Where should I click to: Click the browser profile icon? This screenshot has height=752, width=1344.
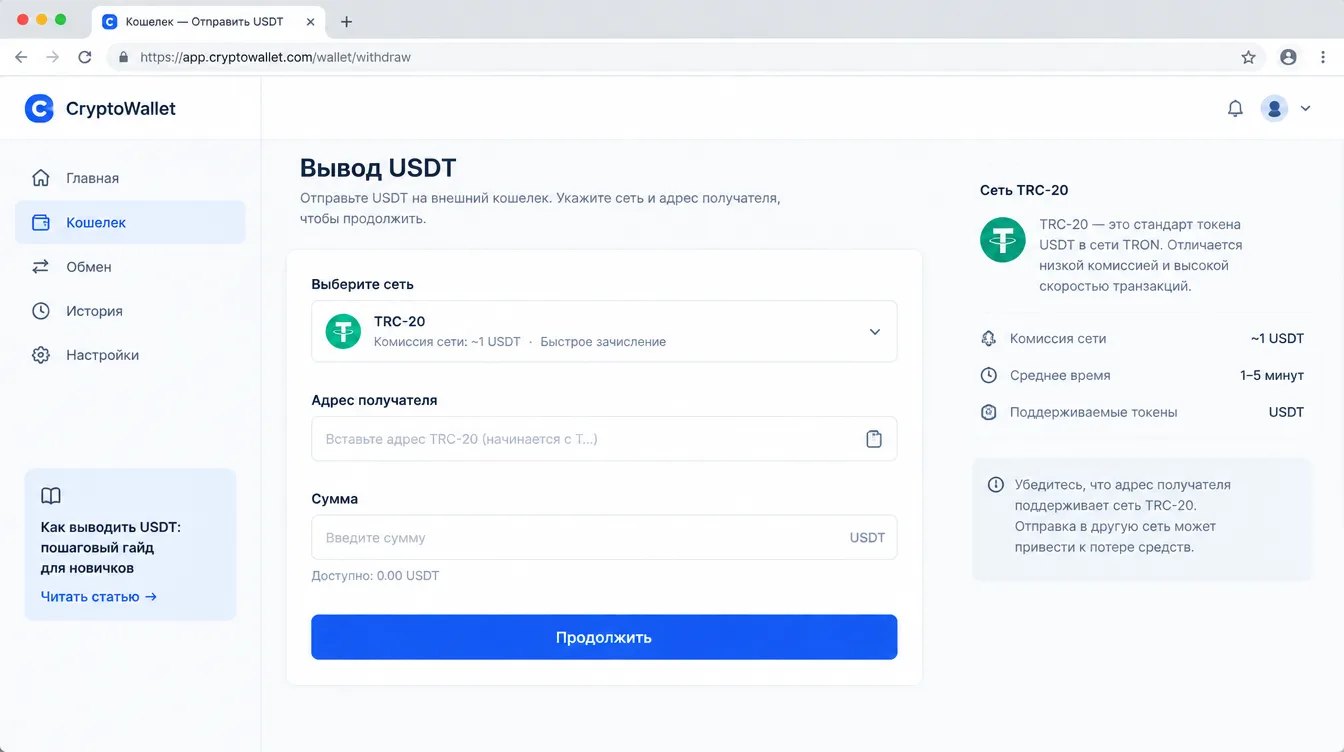1288,57
